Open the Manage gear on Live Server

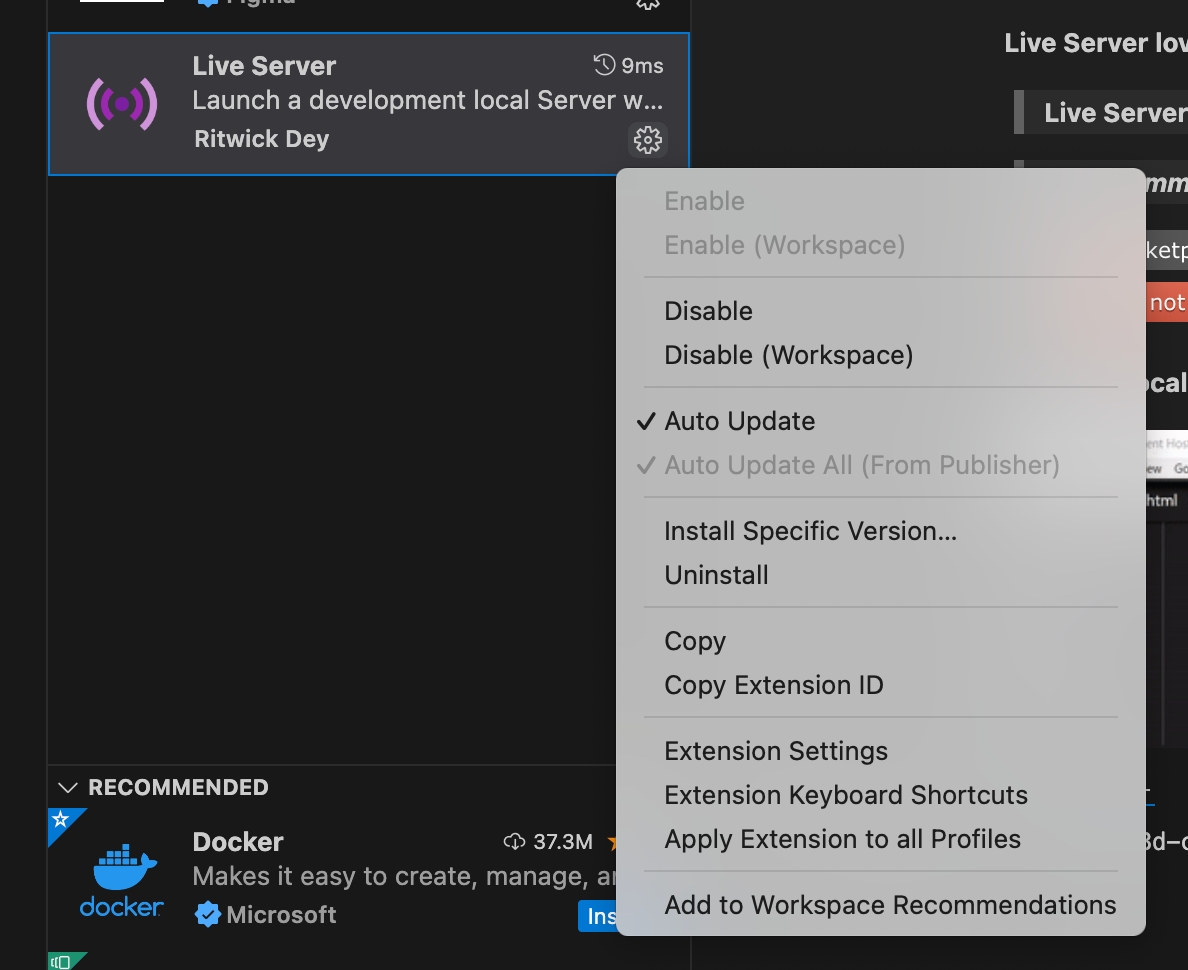(x=647, y=140)
